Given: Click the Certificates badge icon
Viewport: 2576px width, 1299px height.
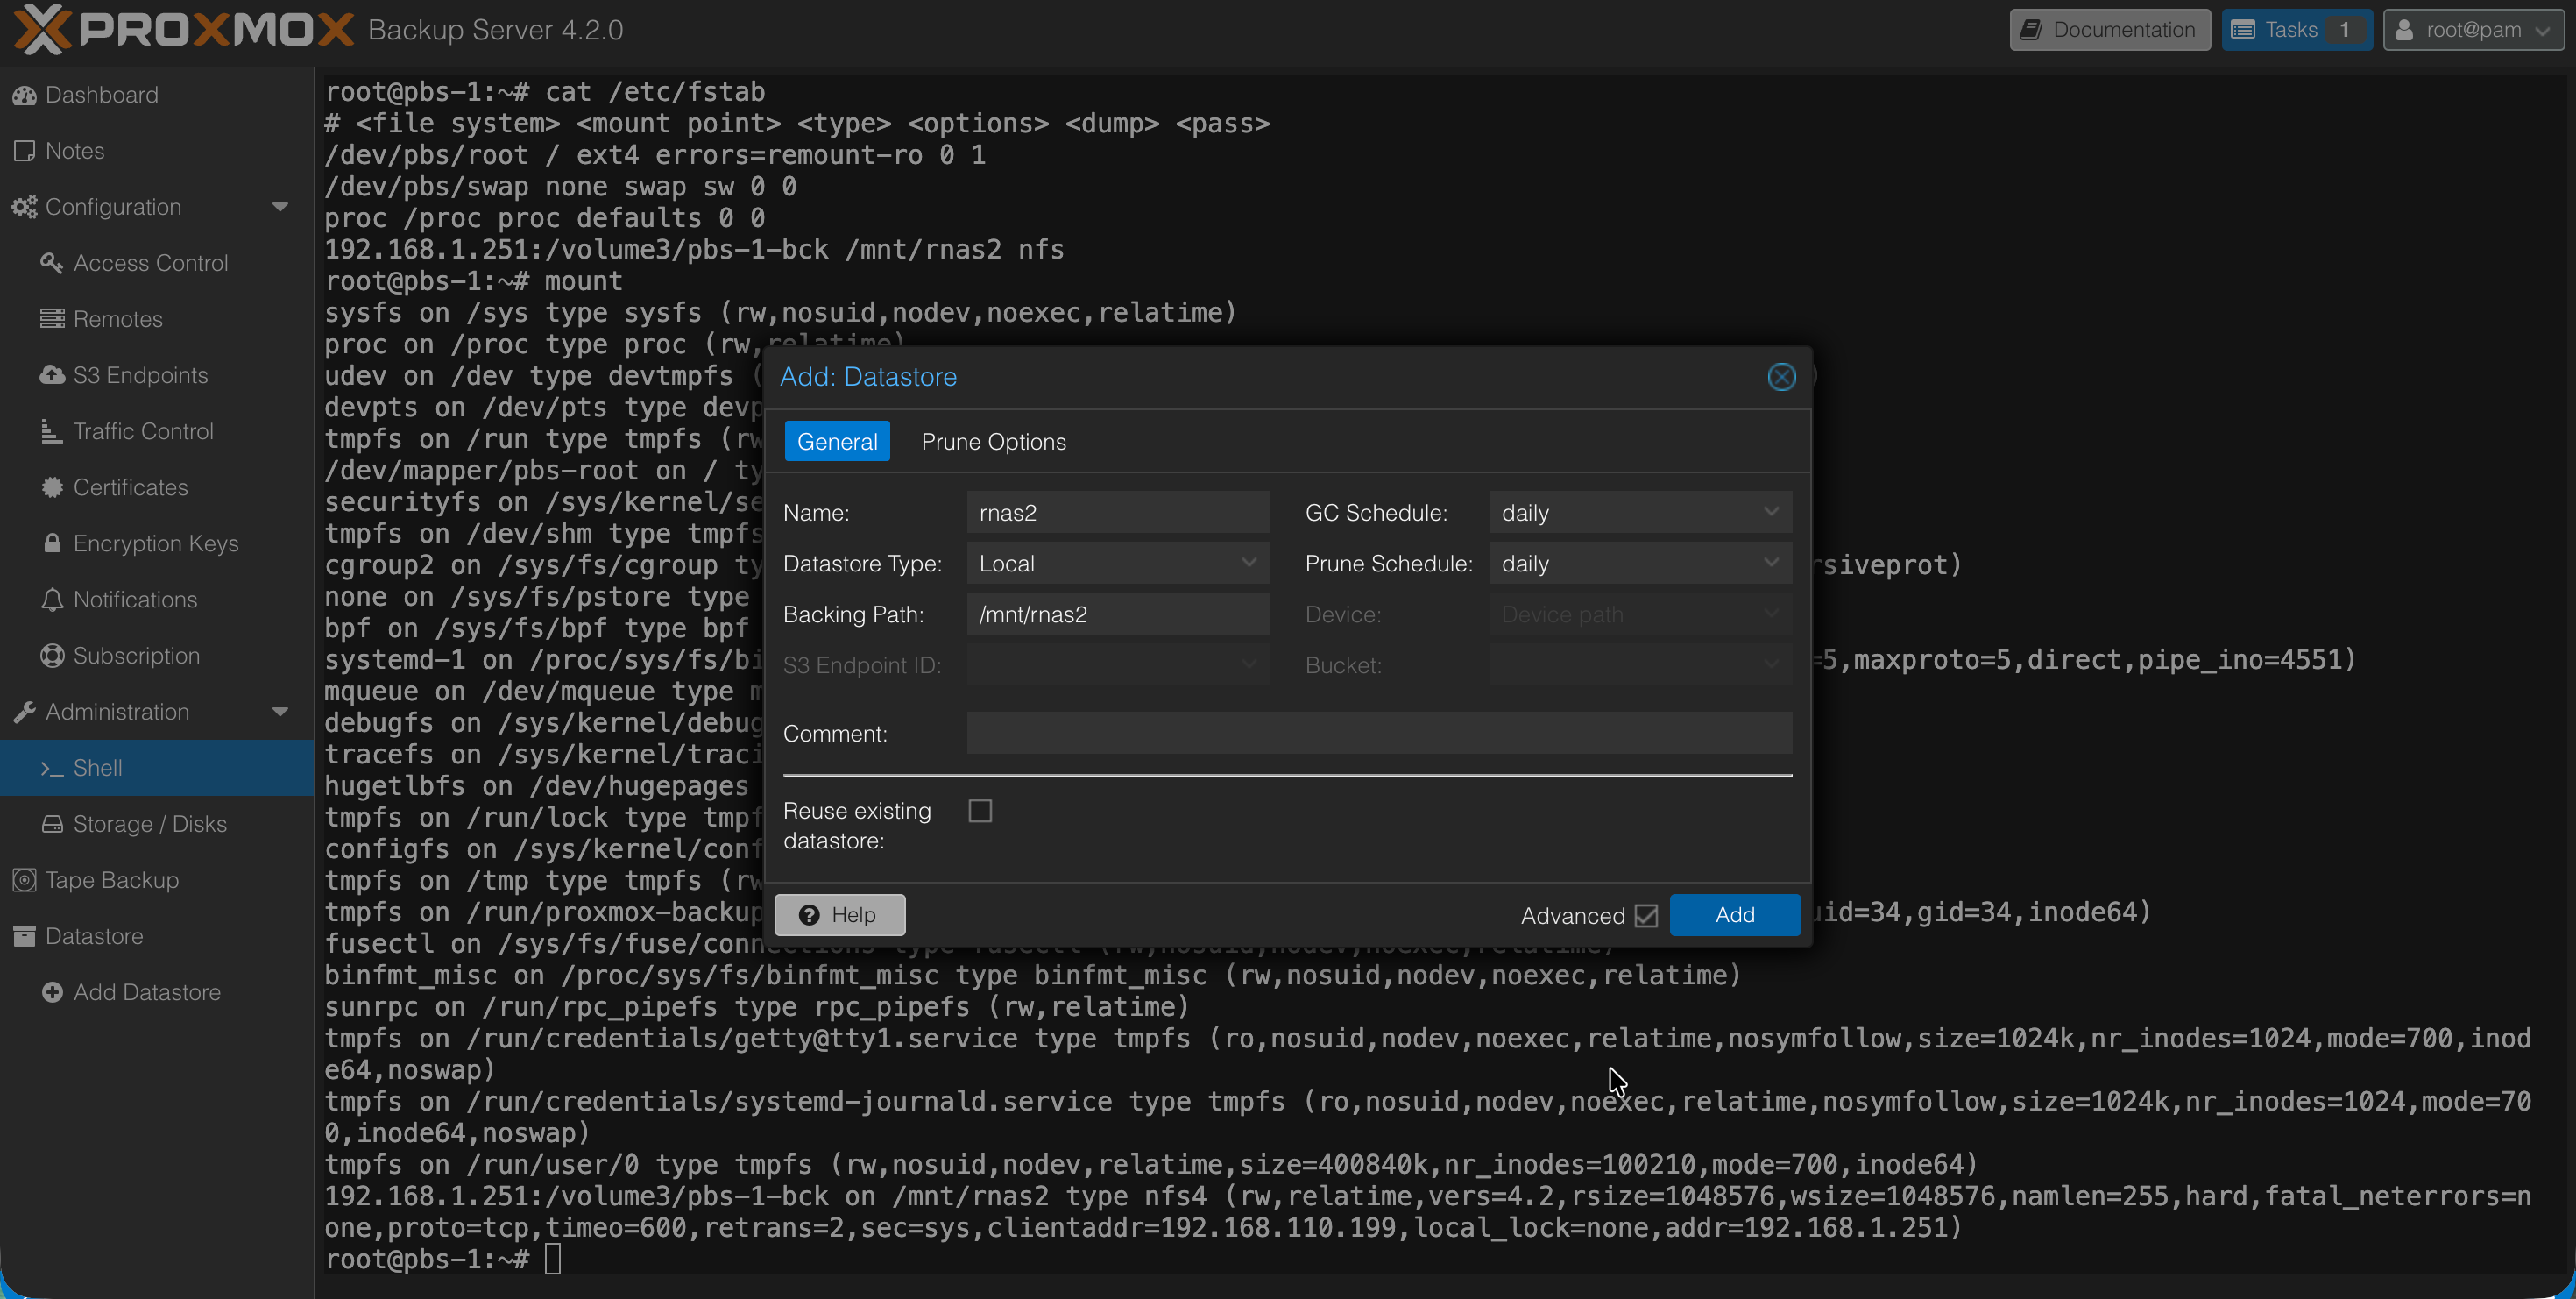Looking at the screenshot, I should [51, 487].
